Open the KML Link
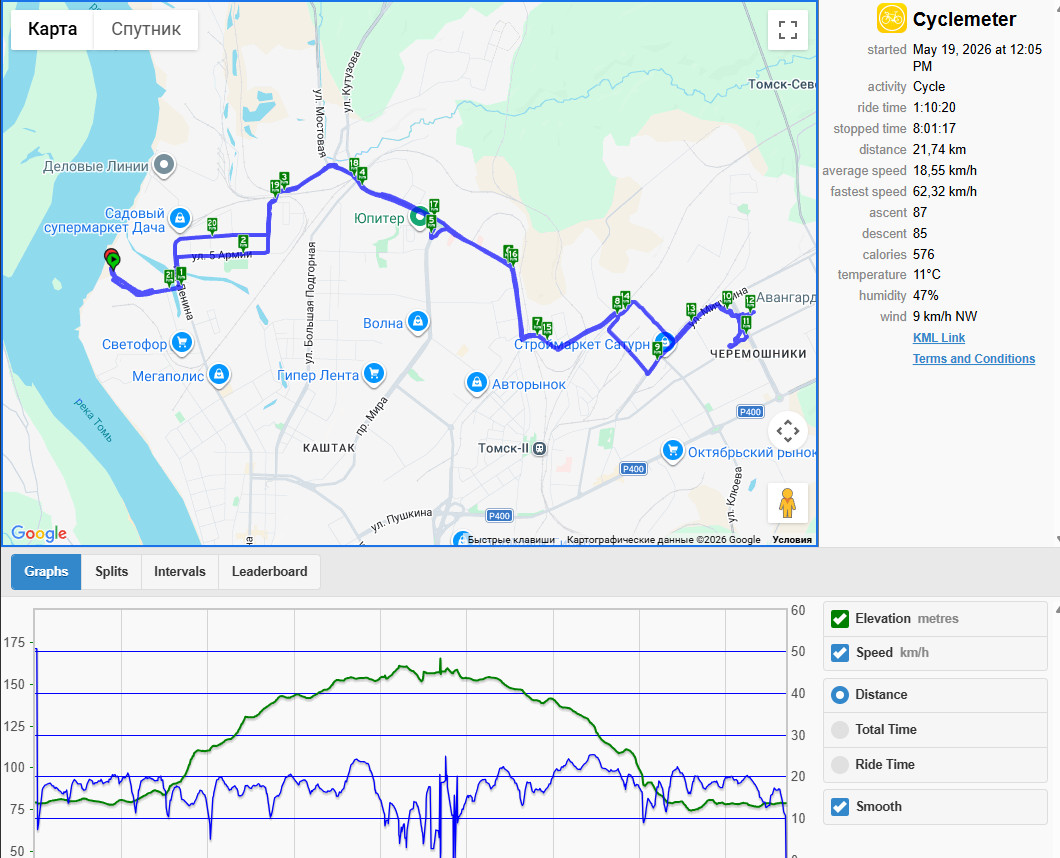 tap(939, 337)
